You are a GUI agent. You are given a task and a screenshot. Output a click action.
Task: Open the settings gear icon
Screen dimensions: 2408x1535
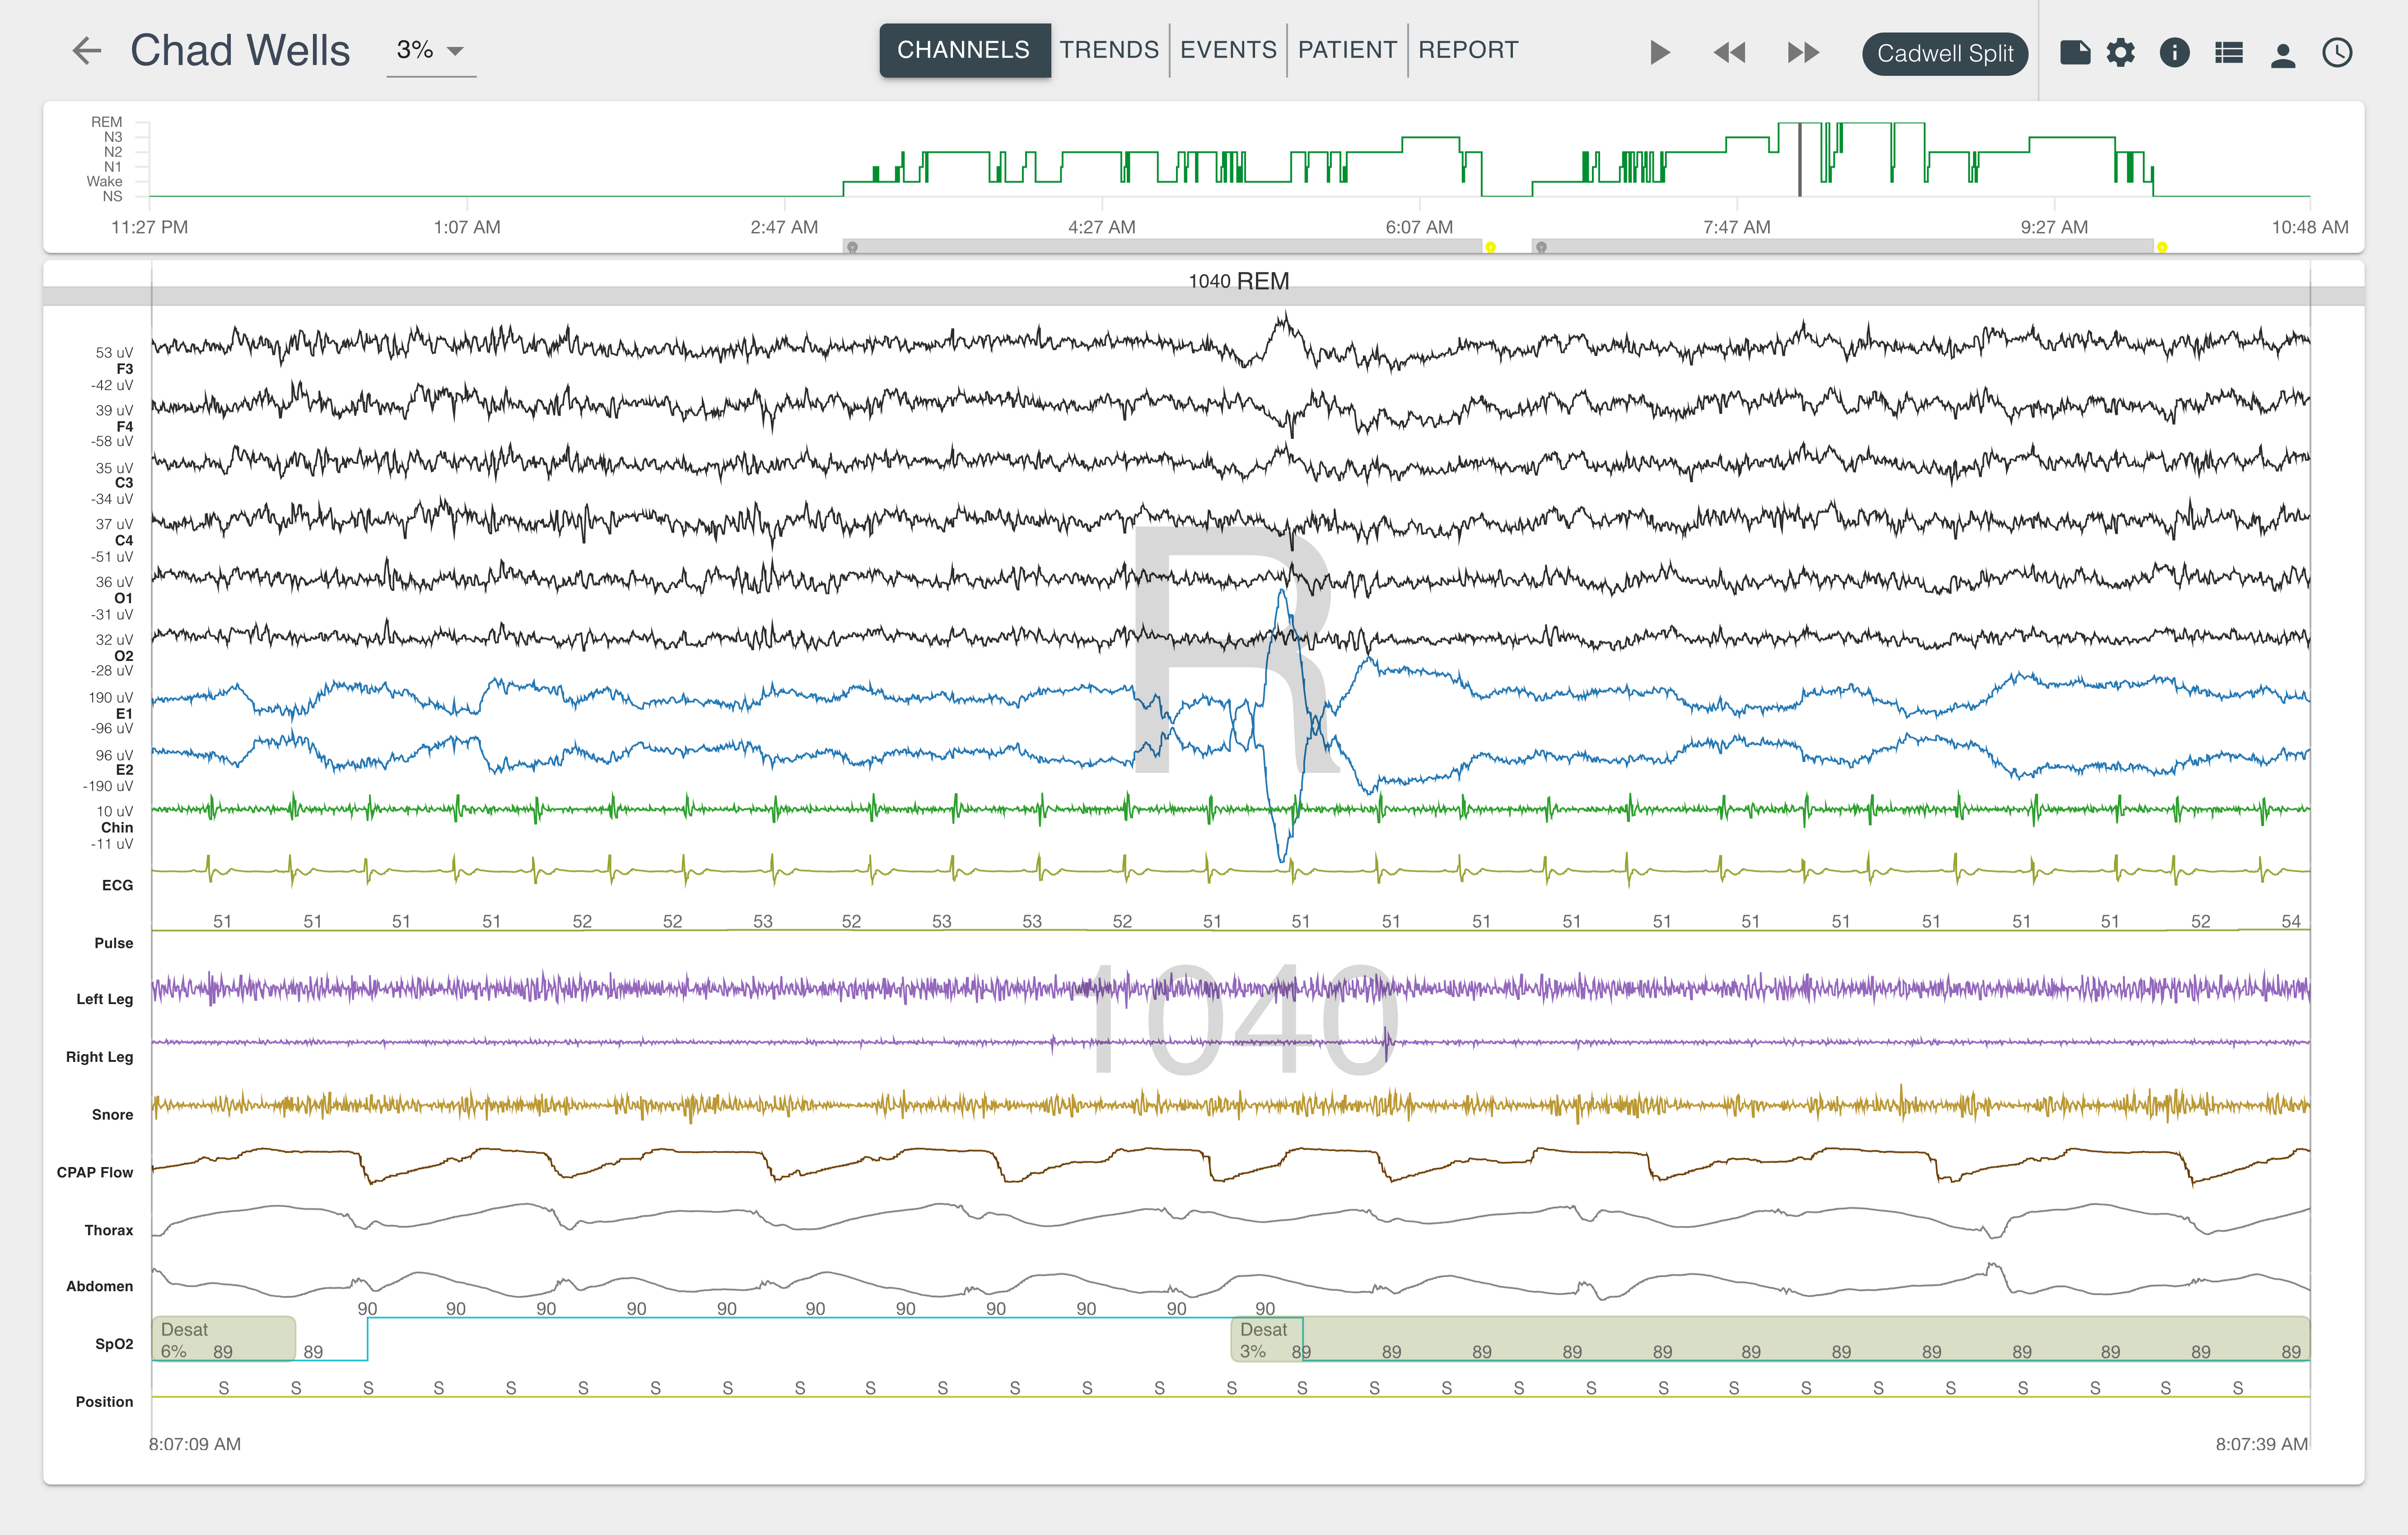2120,53
